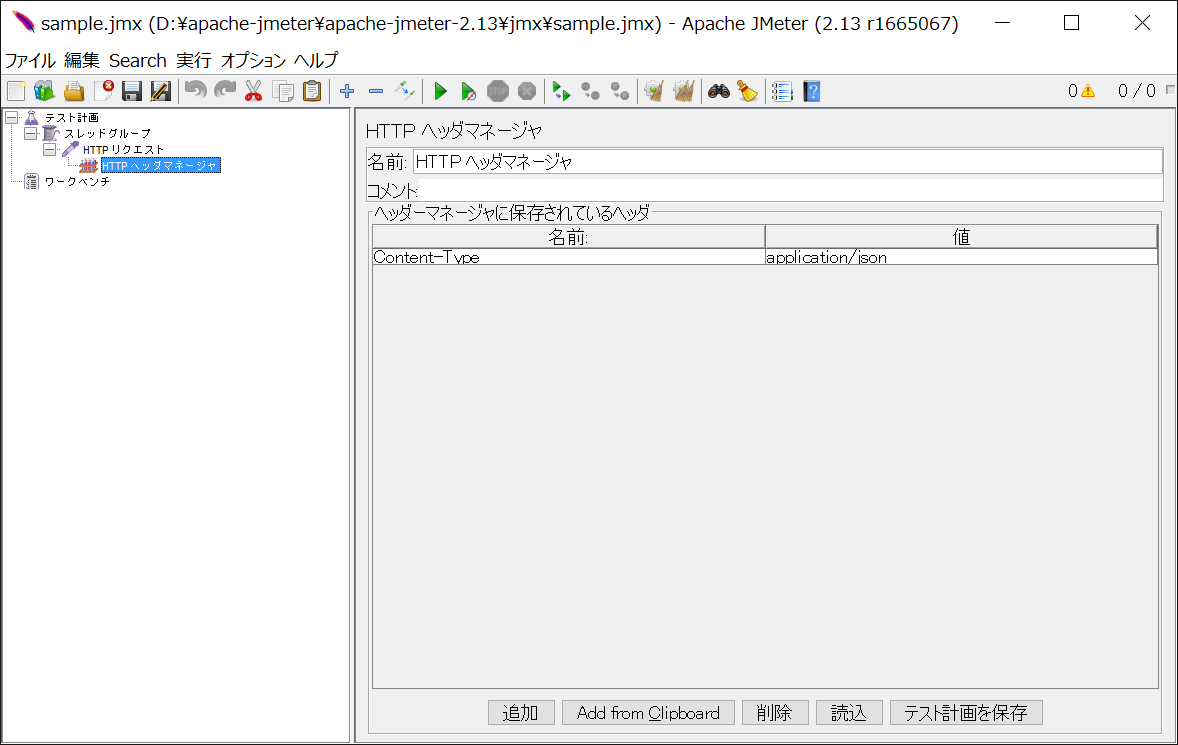The image size is (1178, 745).
Task: Click the Add from Clipboard button
Action: pyautogui.click(x=648, y=713)
